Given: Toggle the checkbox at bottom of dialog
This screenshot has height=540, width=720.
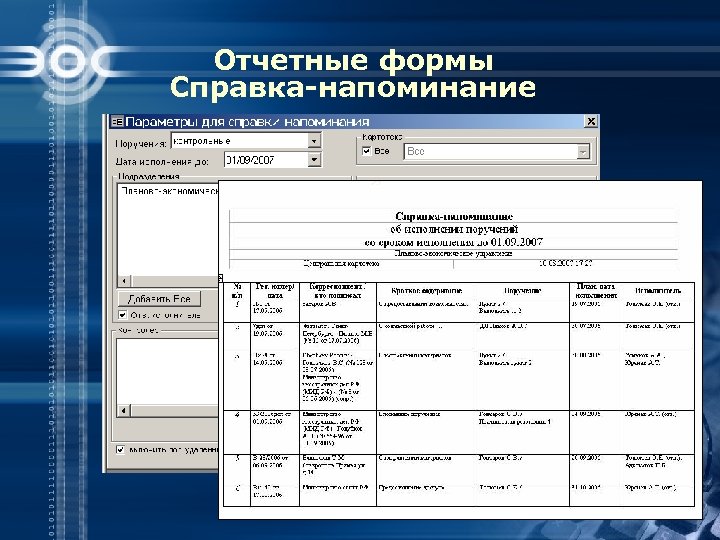Looking at the screenshot, I should click(x=120, y=450).
